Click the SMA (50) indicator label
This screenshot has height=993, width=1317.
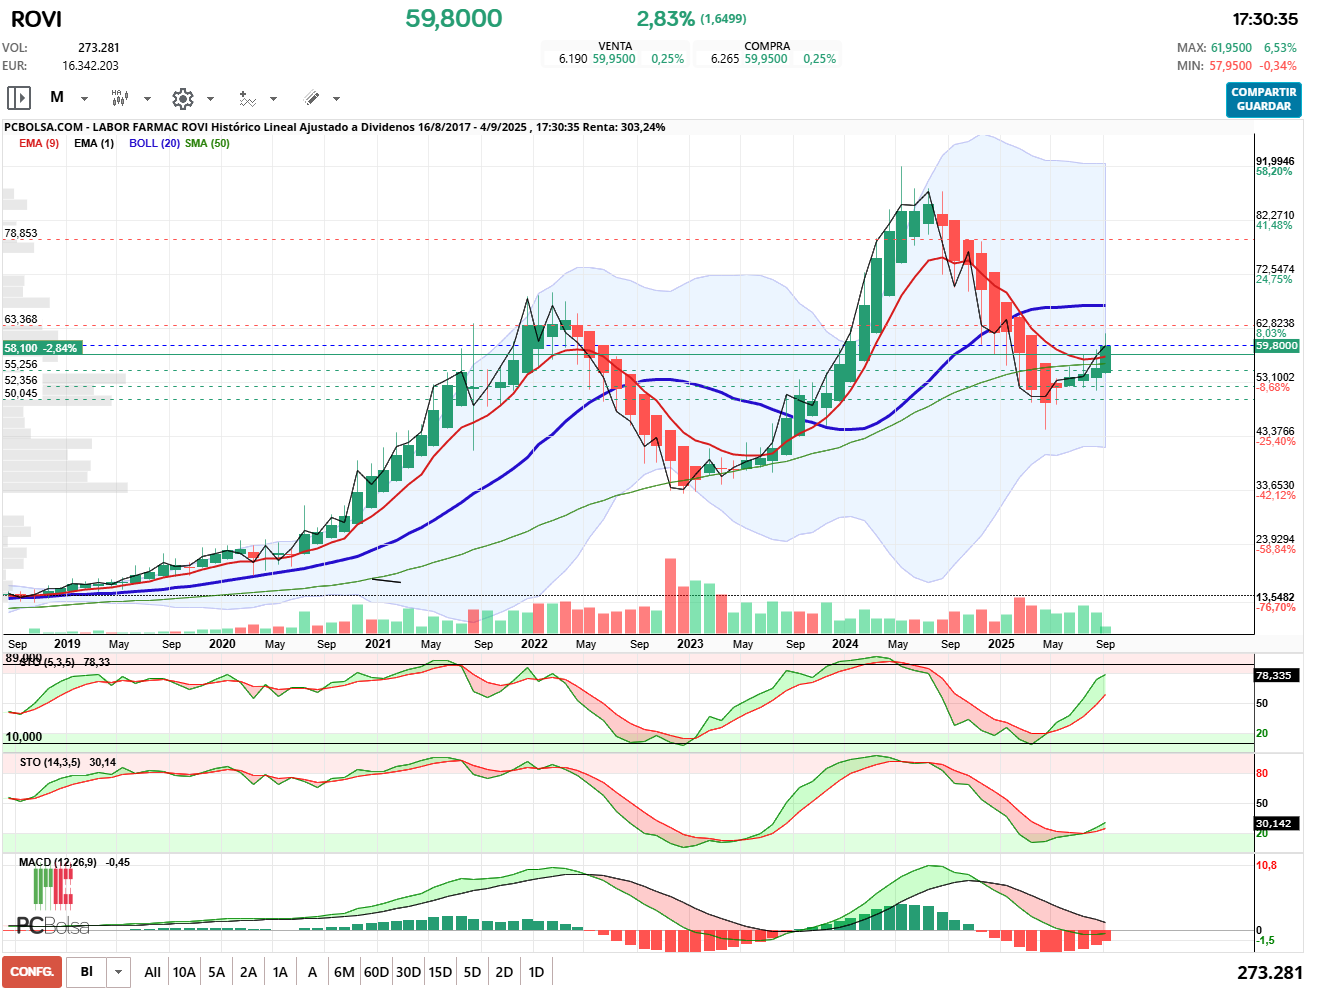[x=207, y=143]
